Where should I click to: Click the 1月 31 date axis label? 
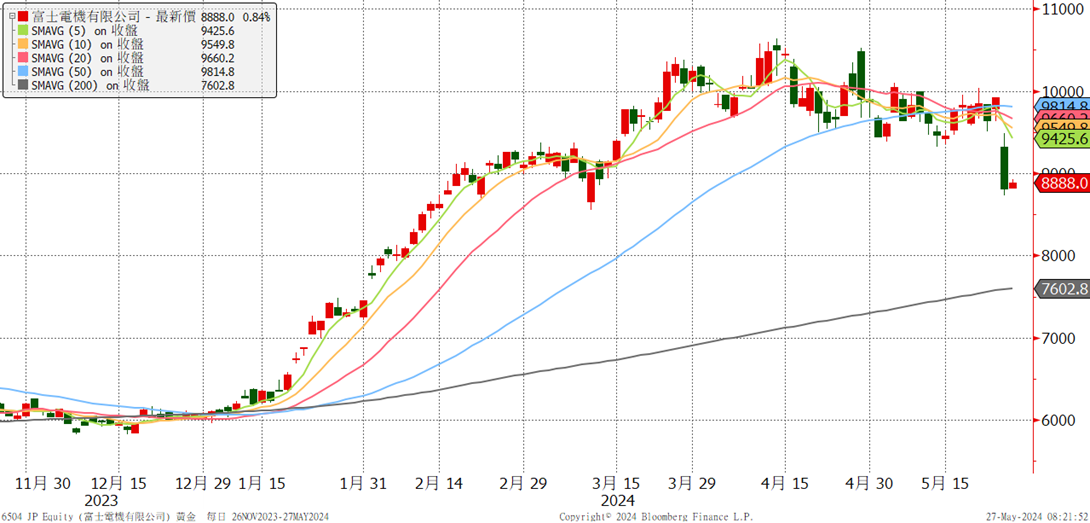[364, 483]
